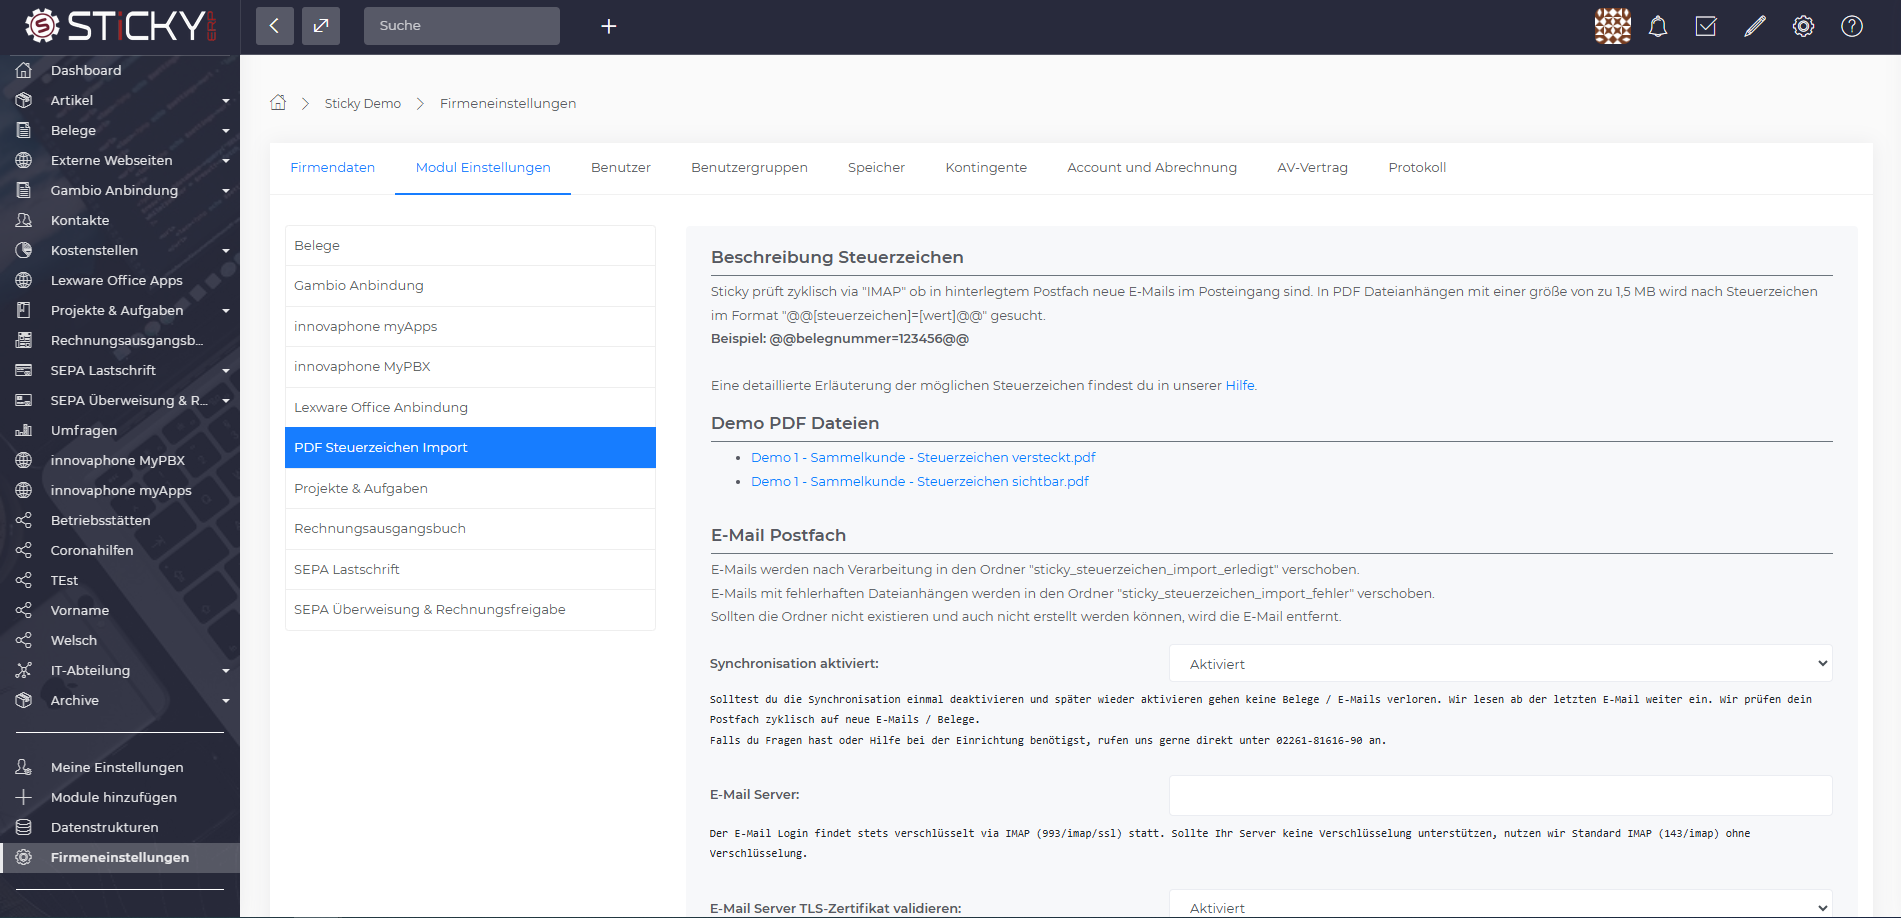Expand SEPA Lastschrift sidebar arrow

coord(226,371)
